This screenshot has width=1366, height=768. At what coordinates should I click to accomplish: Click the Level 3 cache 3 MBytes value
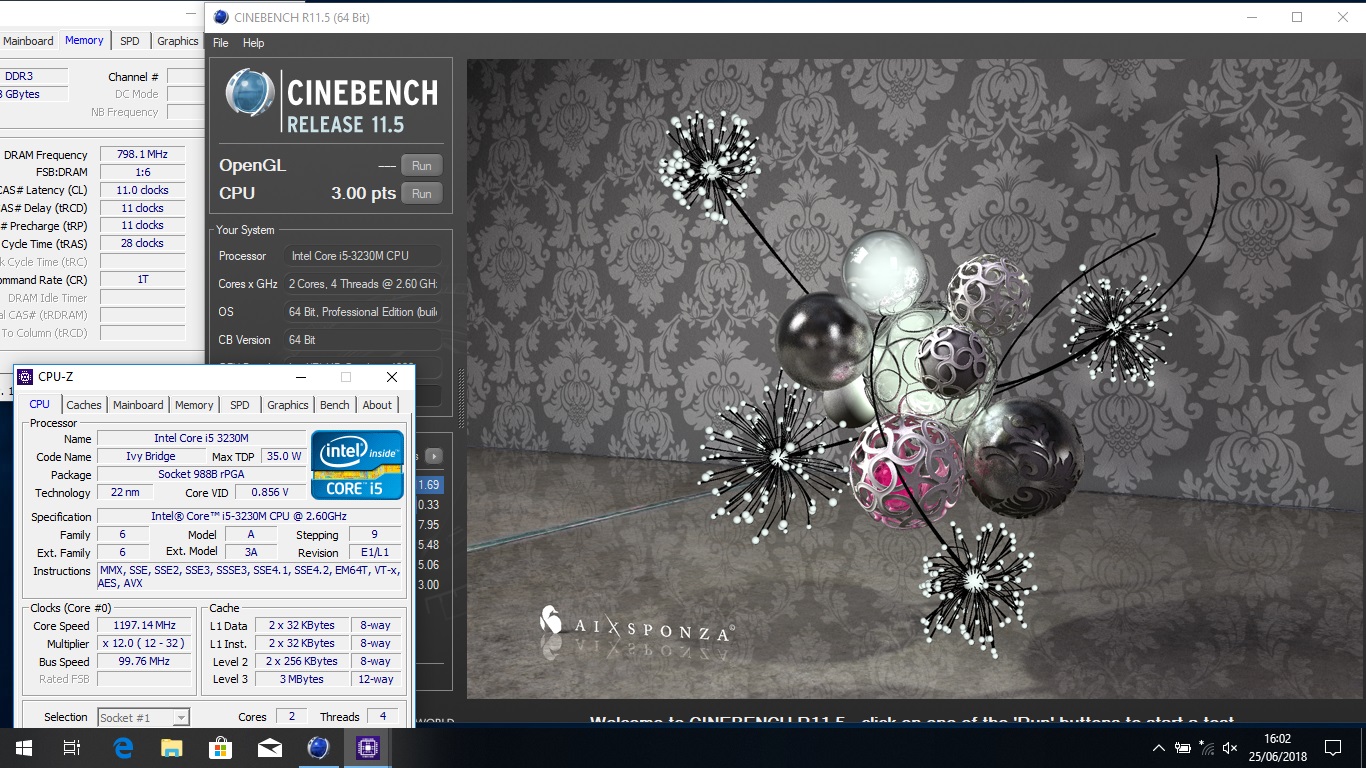[302, 679]
